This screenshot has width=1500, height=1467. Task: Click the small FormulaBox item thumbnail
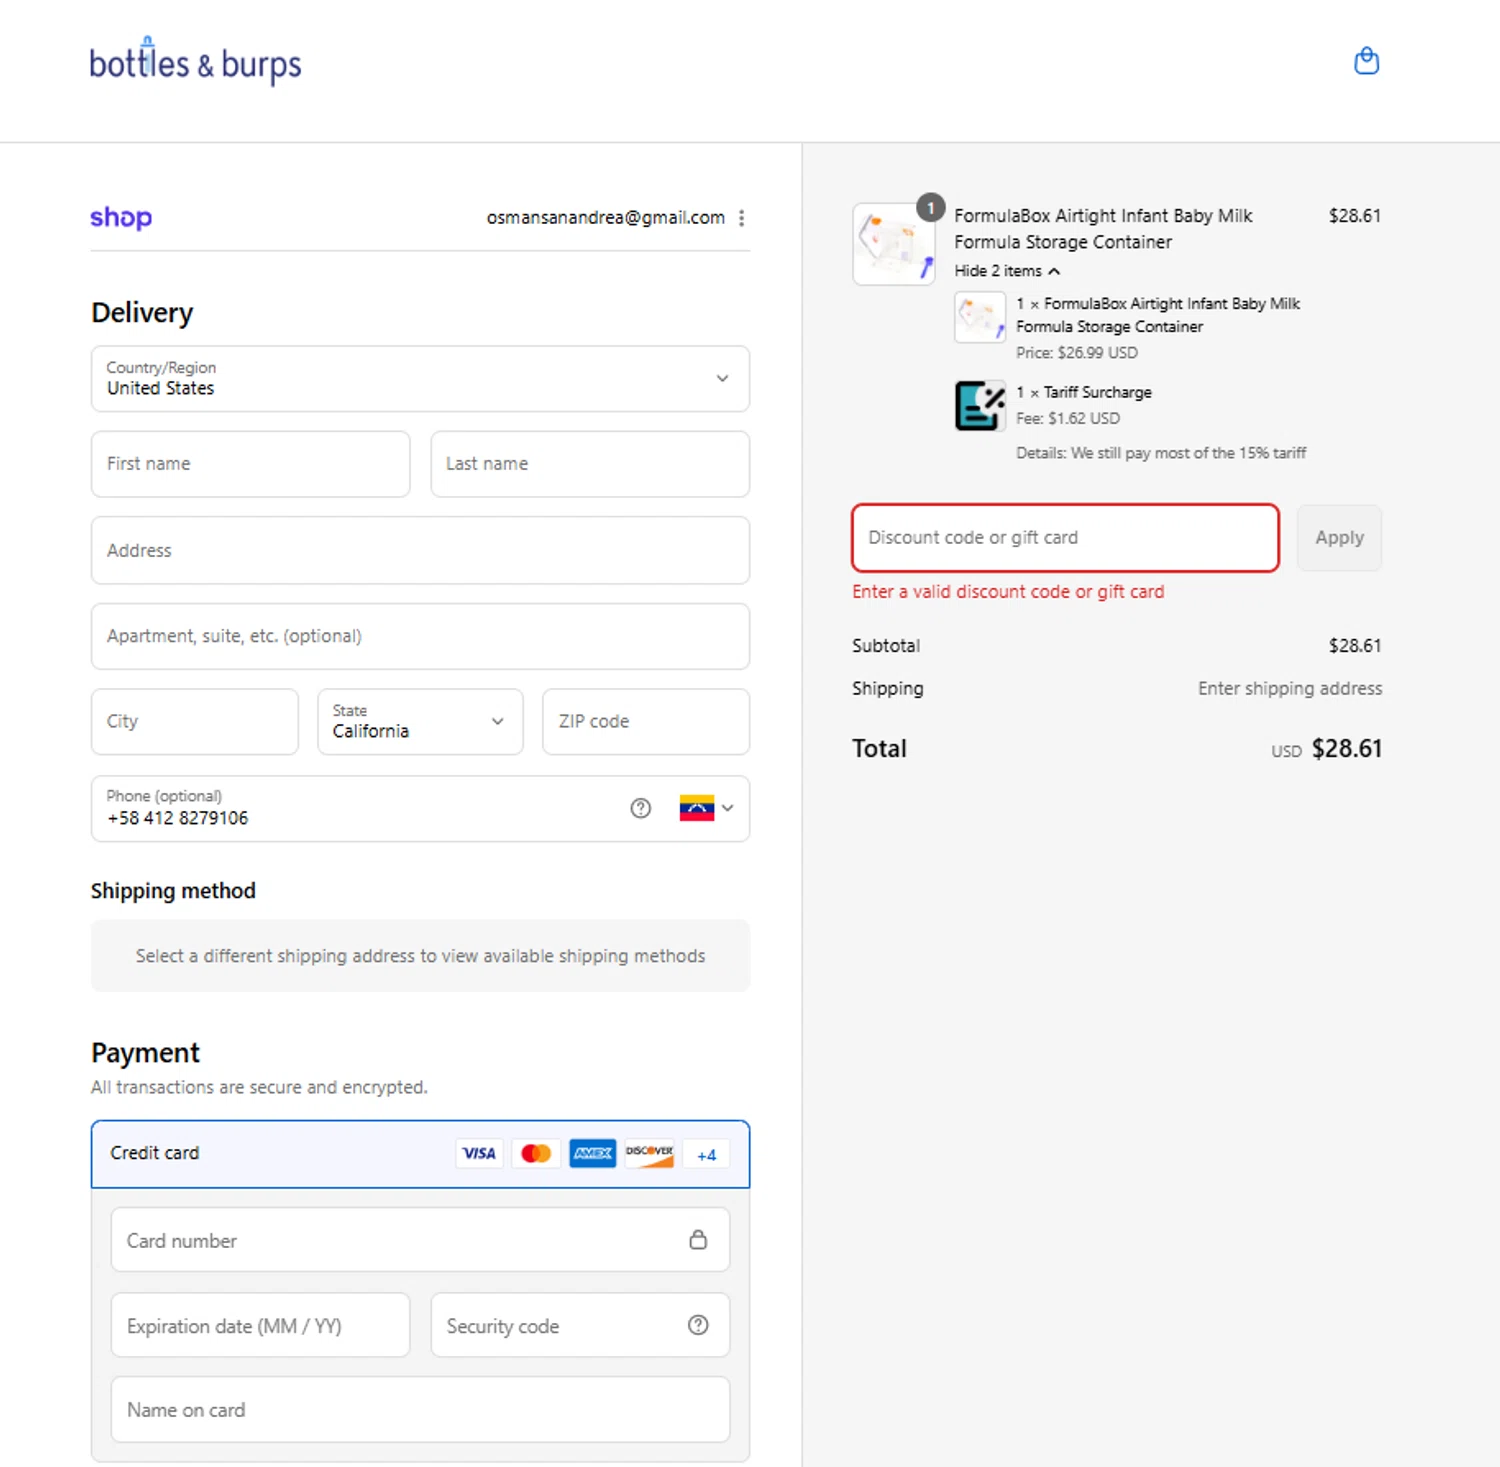(x=980, y=317)
